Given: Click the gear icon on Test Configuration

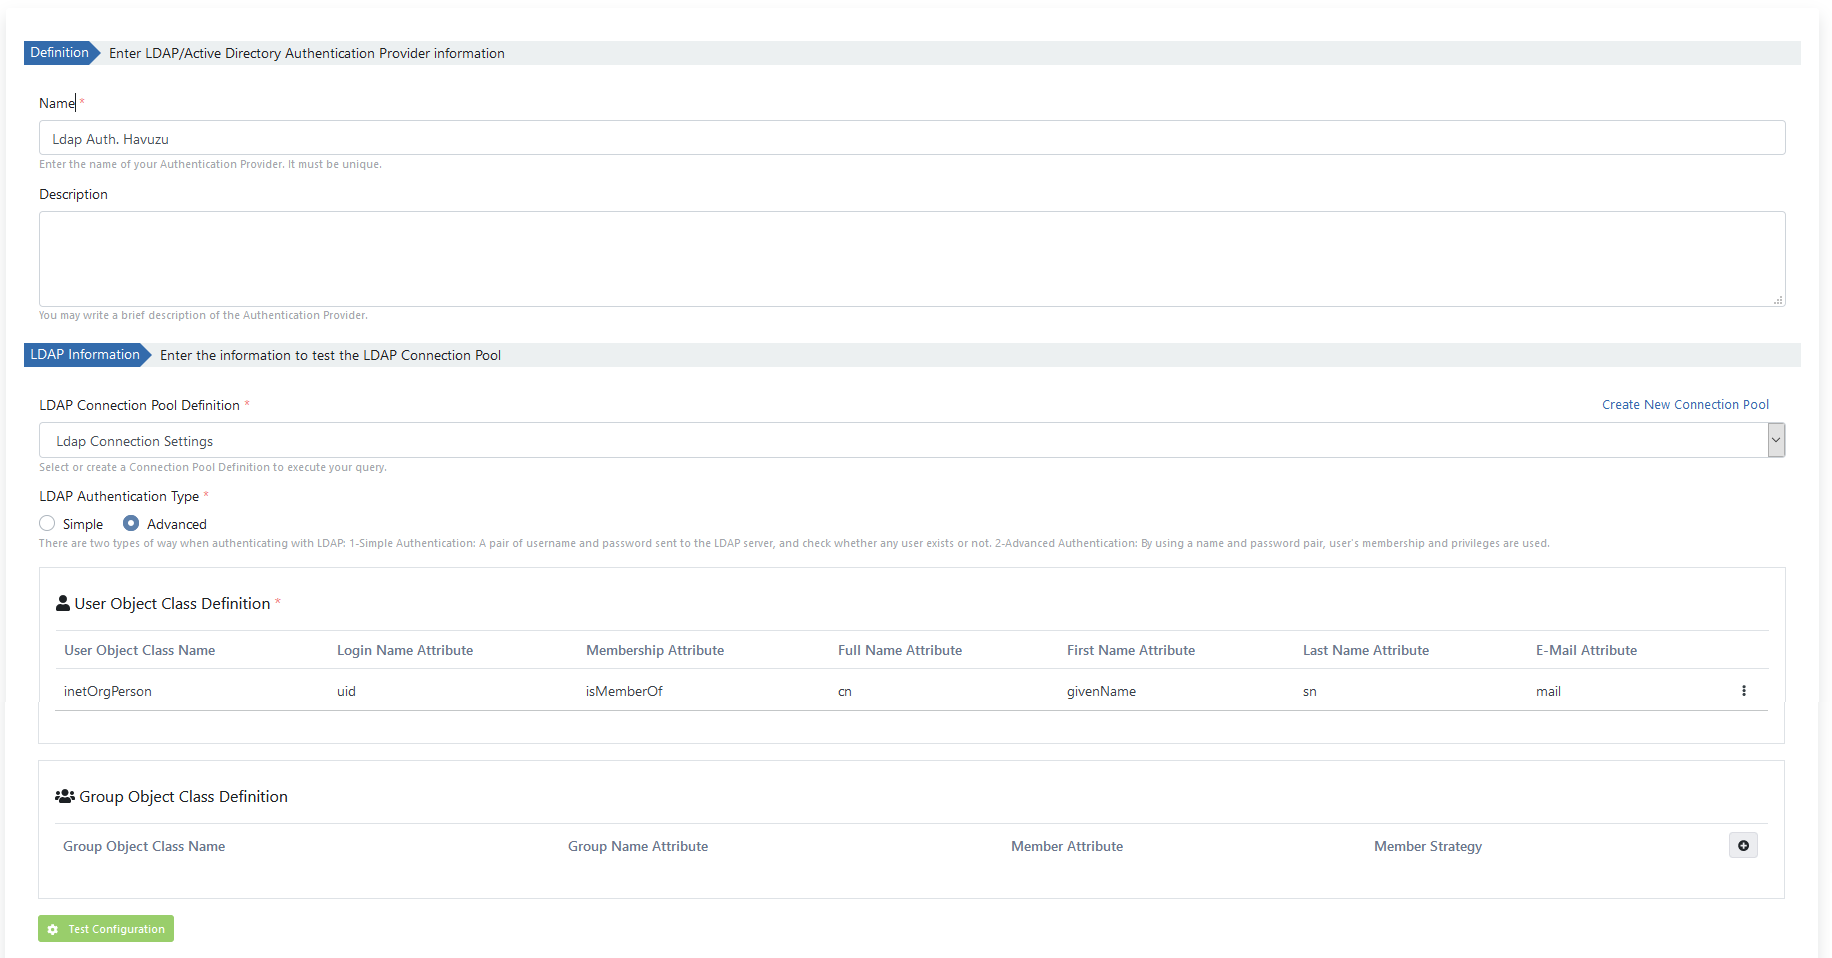Looking at the screenshot, I should click(55, 929).
